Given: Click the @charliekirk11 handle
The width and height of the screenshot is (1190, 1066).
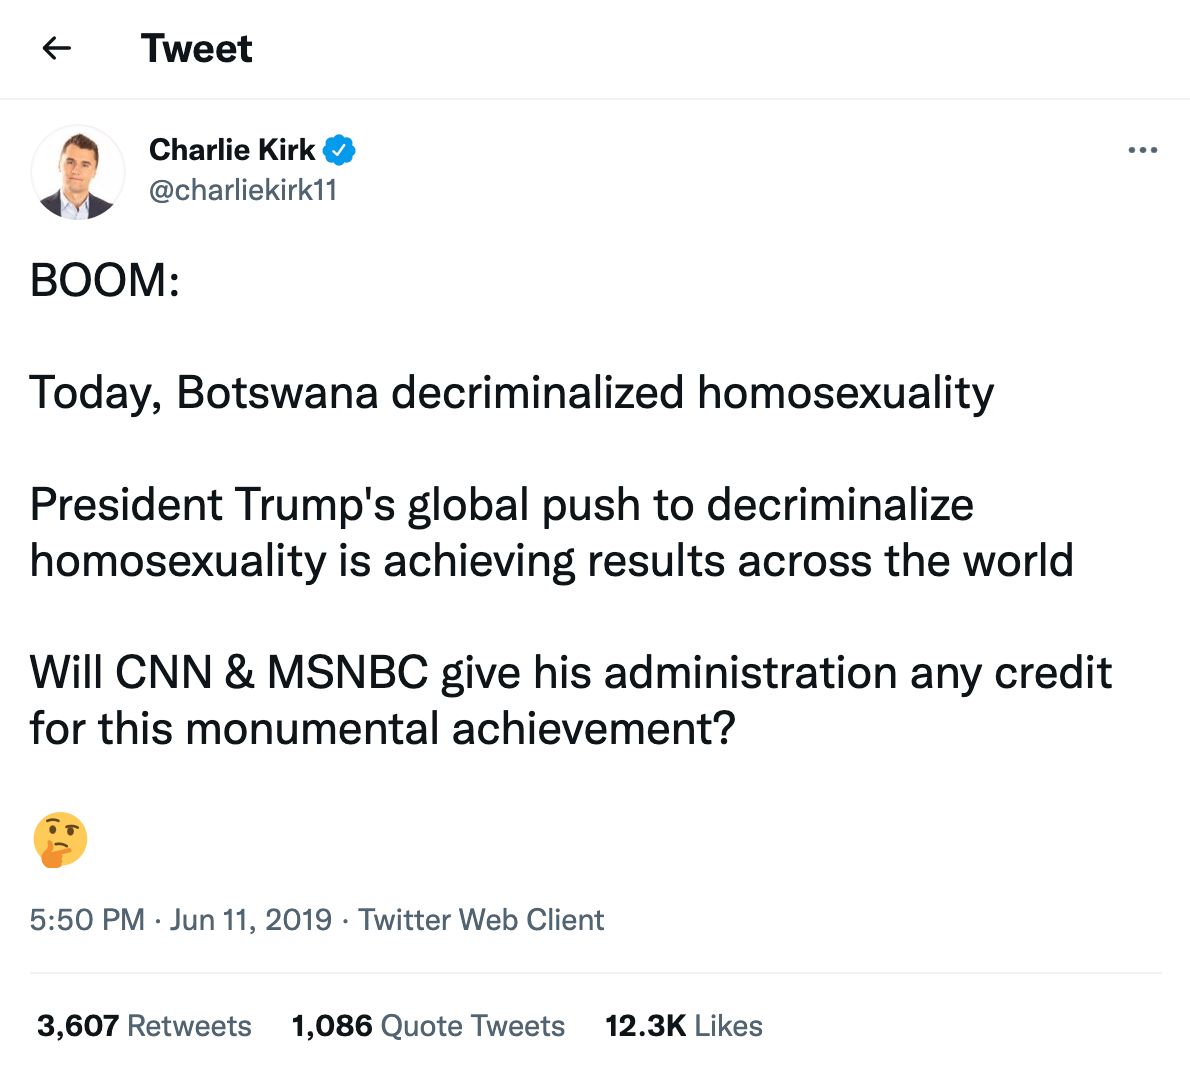Looking at the screenshot, I should (243, 190).
